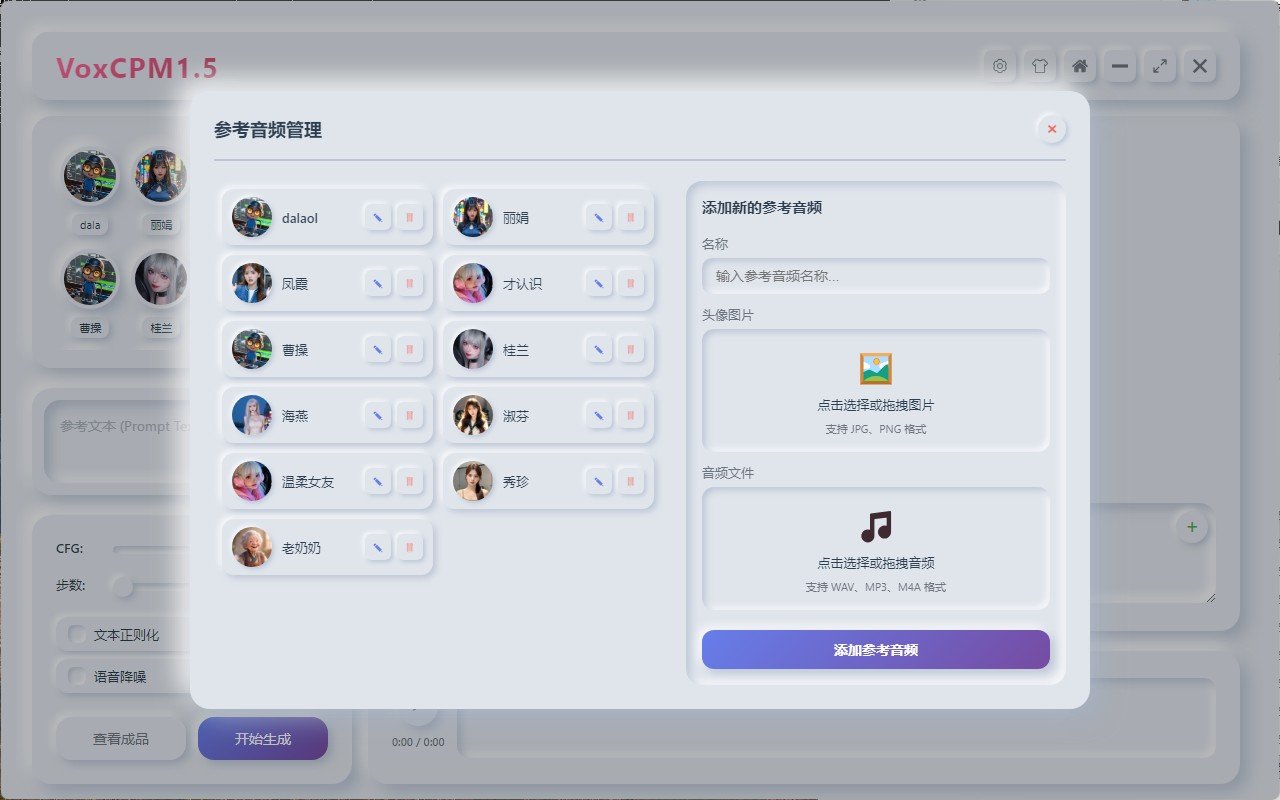This screenshot has height=800, width=1280.
Task: Click the 曹操 avatar in the list
Action: tap(252, 350)
